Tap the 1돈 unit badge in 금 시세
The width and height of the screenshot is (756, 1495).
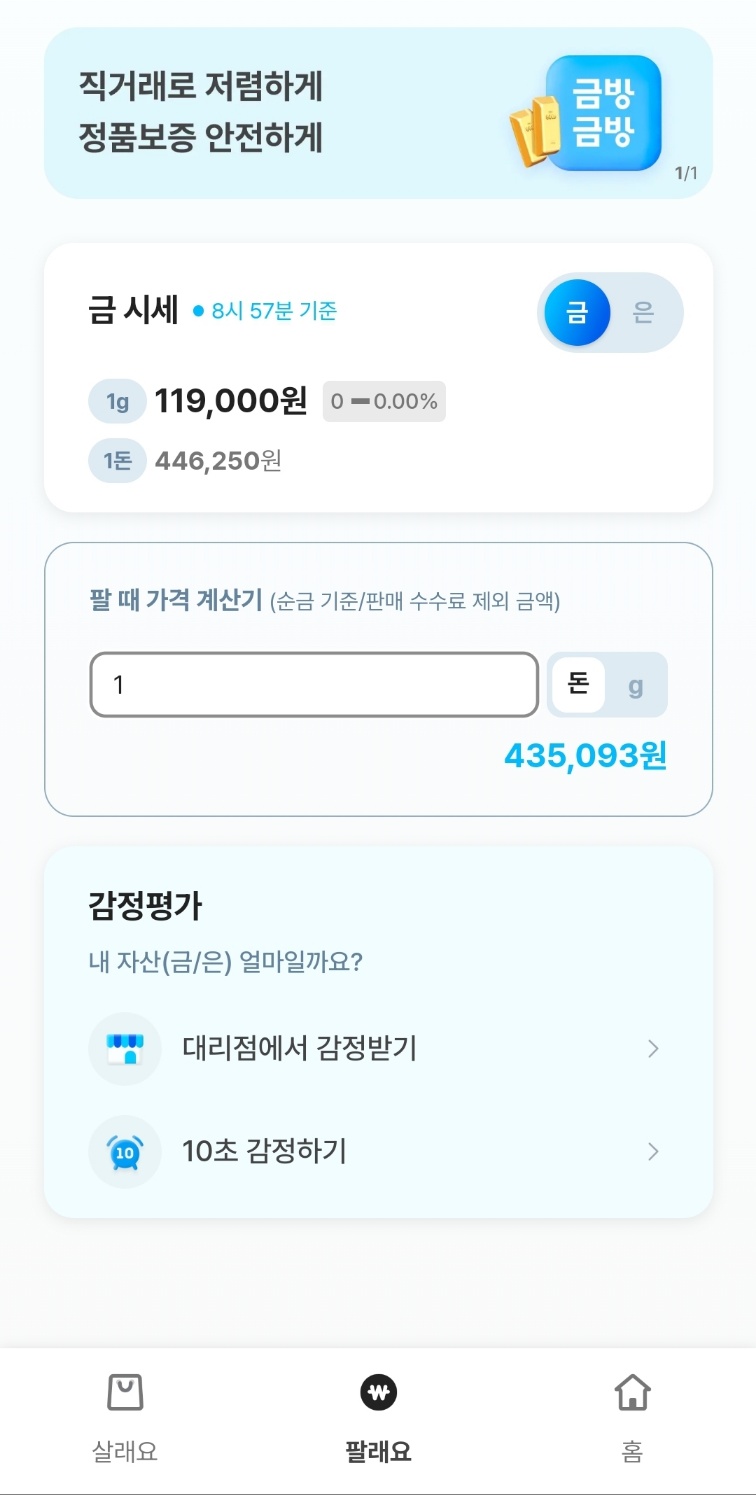(118, 461)
